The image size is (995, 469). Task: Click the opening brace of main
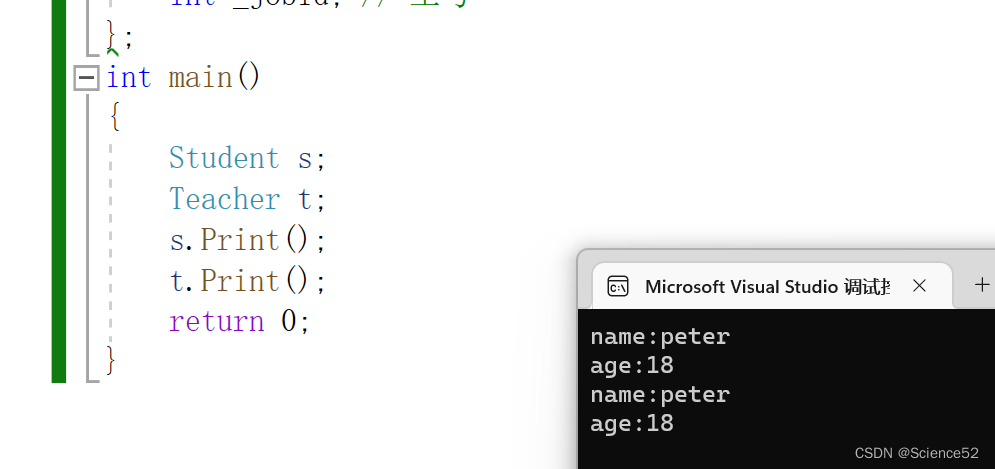click(114, 118)
